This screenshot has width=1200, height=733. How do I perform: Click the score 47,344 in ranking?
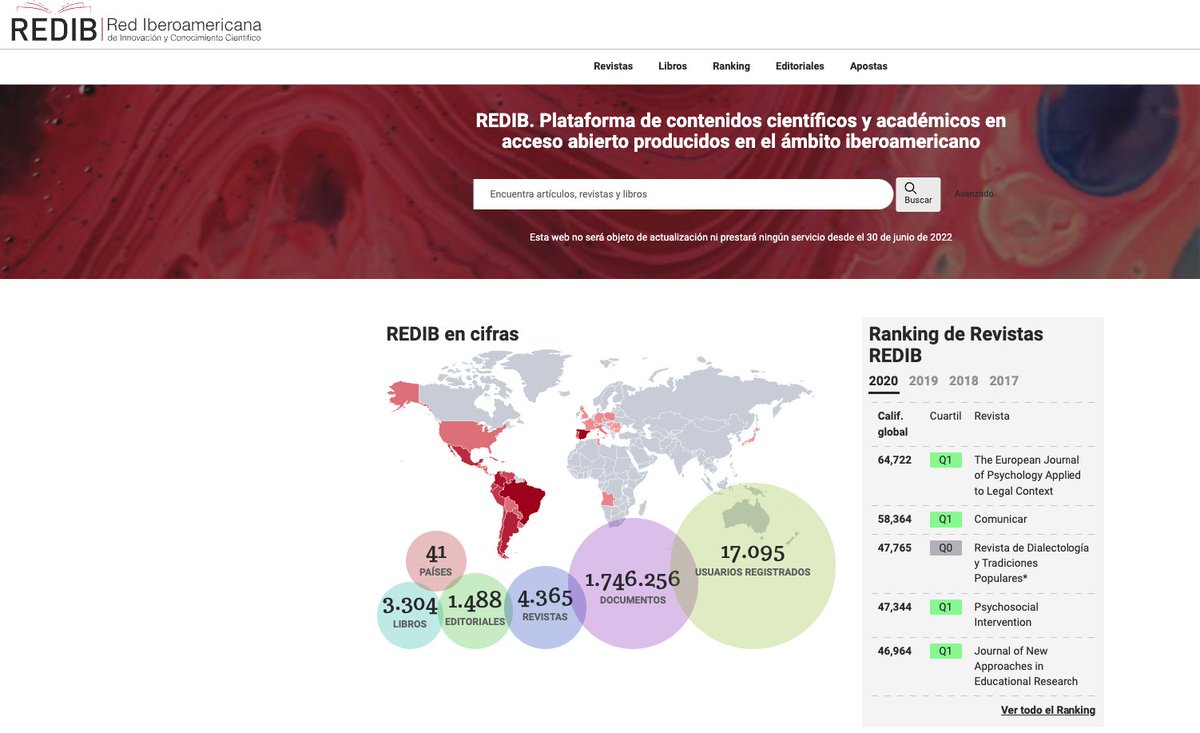click(x=895, y=607)
